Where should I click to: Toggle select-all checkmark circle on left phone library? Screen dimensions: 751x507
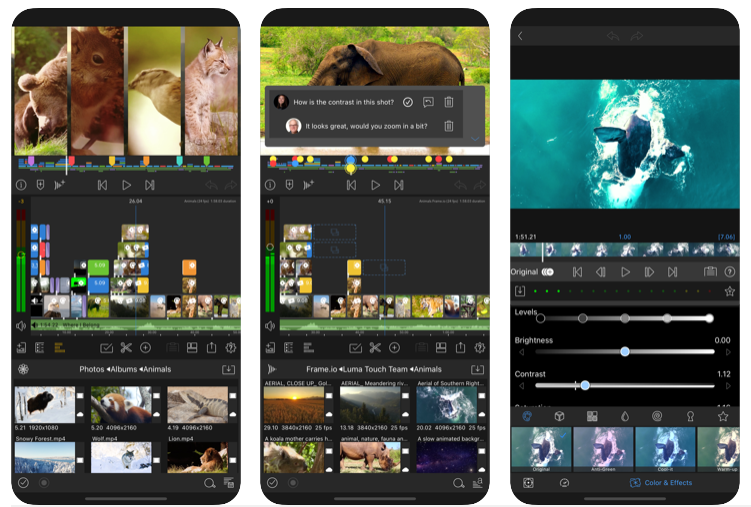coord(23,483)
